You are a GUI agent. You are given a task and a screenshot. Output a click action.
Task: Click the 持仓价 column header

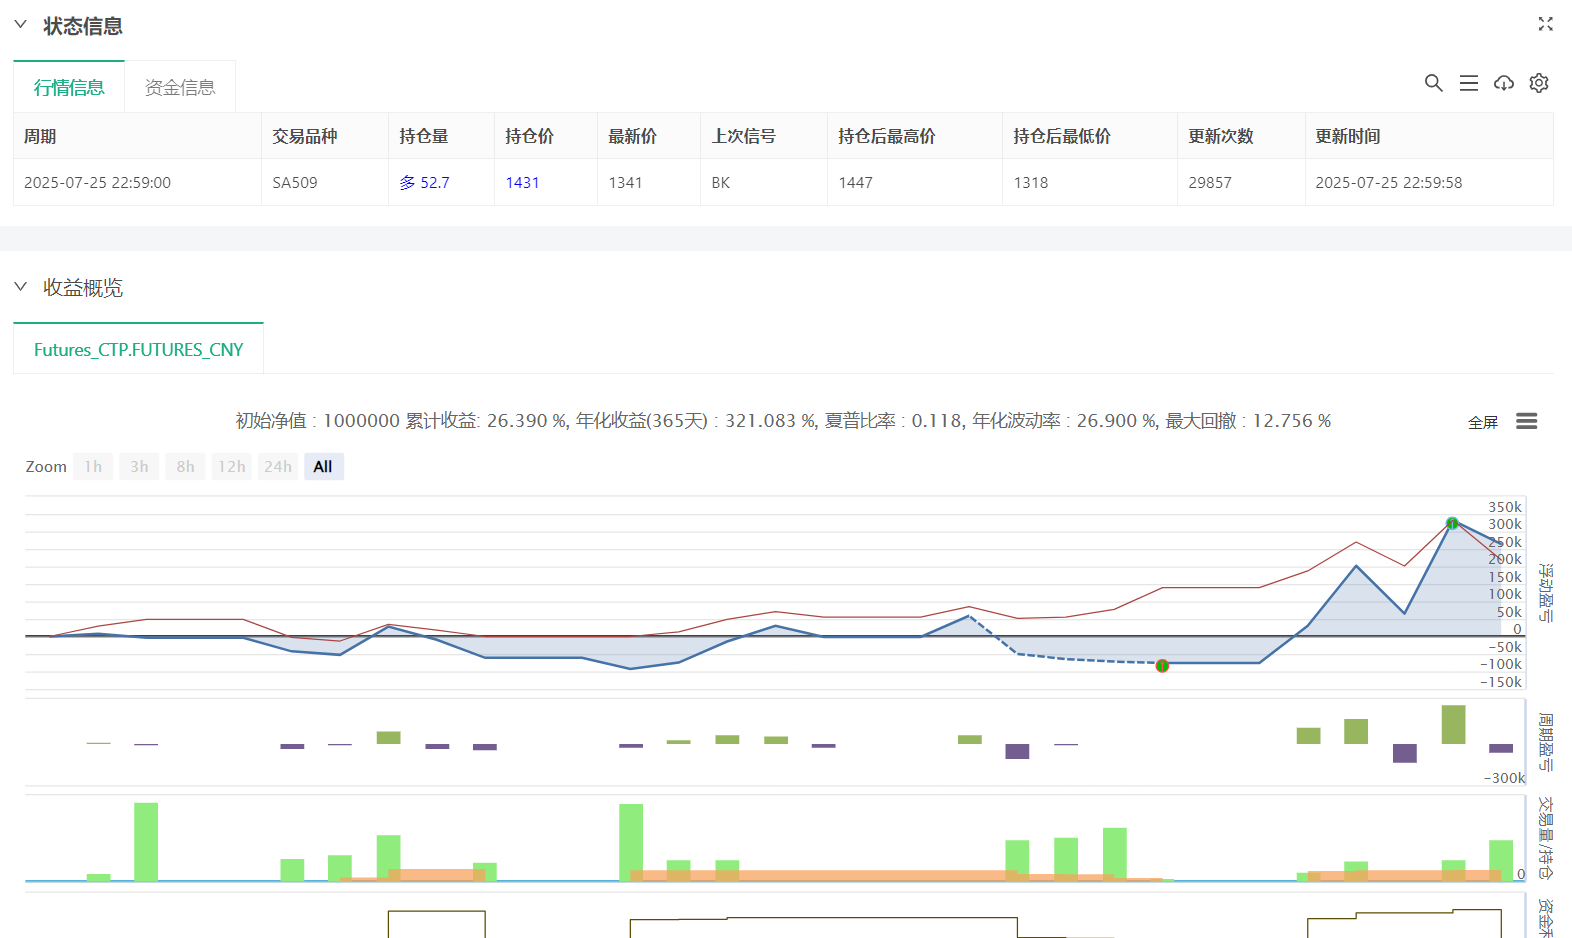coord(546,136)
